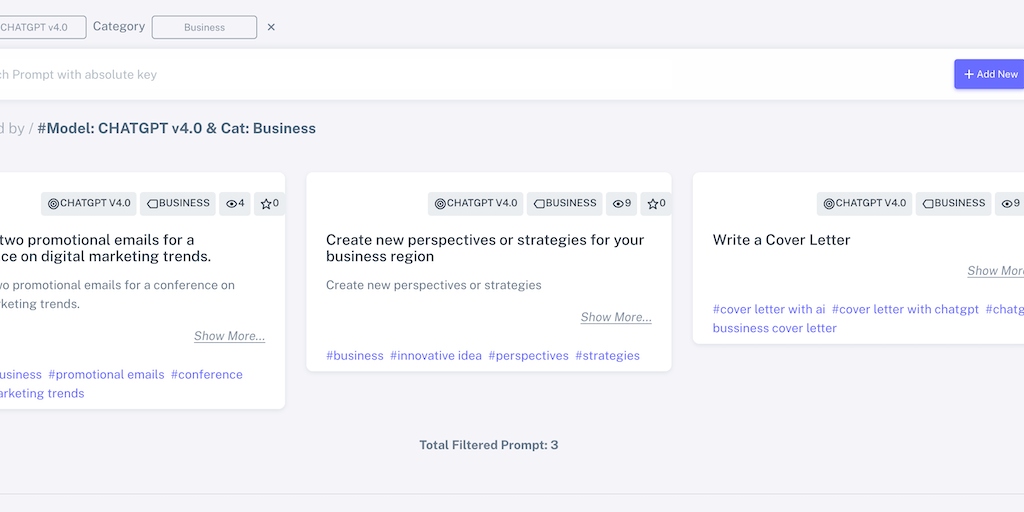
Task: Click view count eye on perspectives card
Action: 621,203
